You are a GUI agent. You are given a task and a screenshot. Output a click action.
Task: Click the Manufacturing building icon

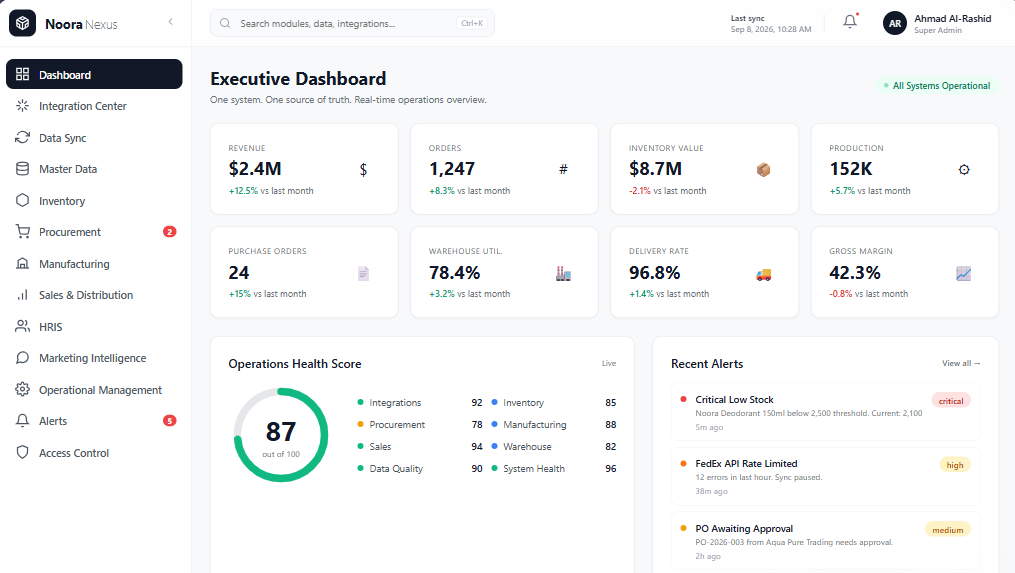(x=23, y=264)
